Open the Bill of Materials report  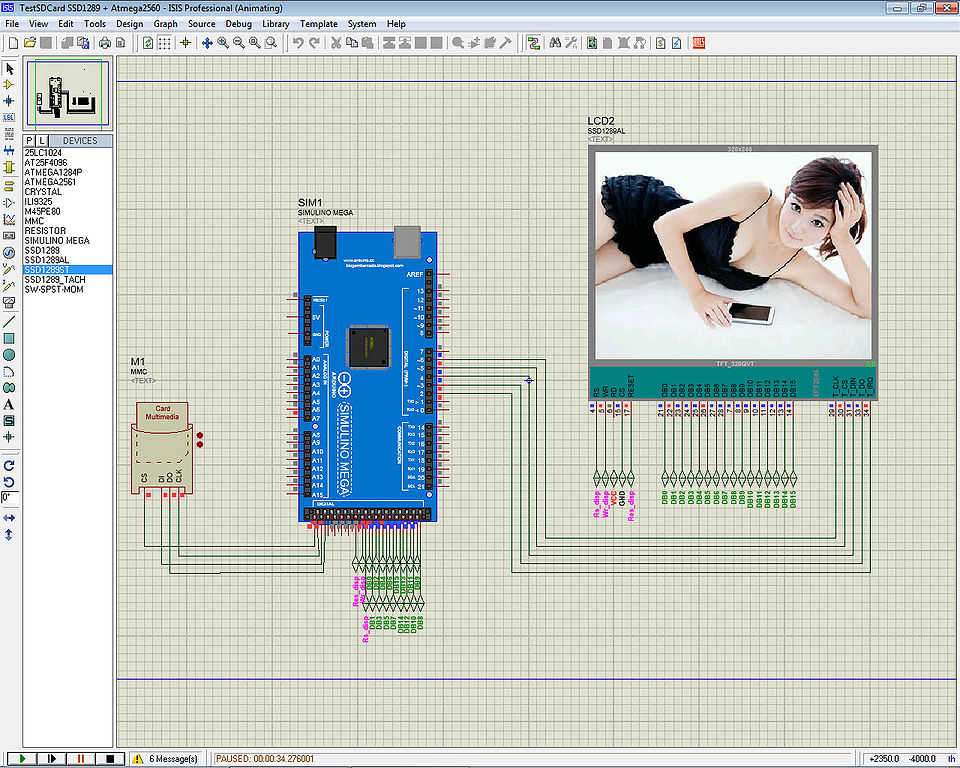point(661,43)
